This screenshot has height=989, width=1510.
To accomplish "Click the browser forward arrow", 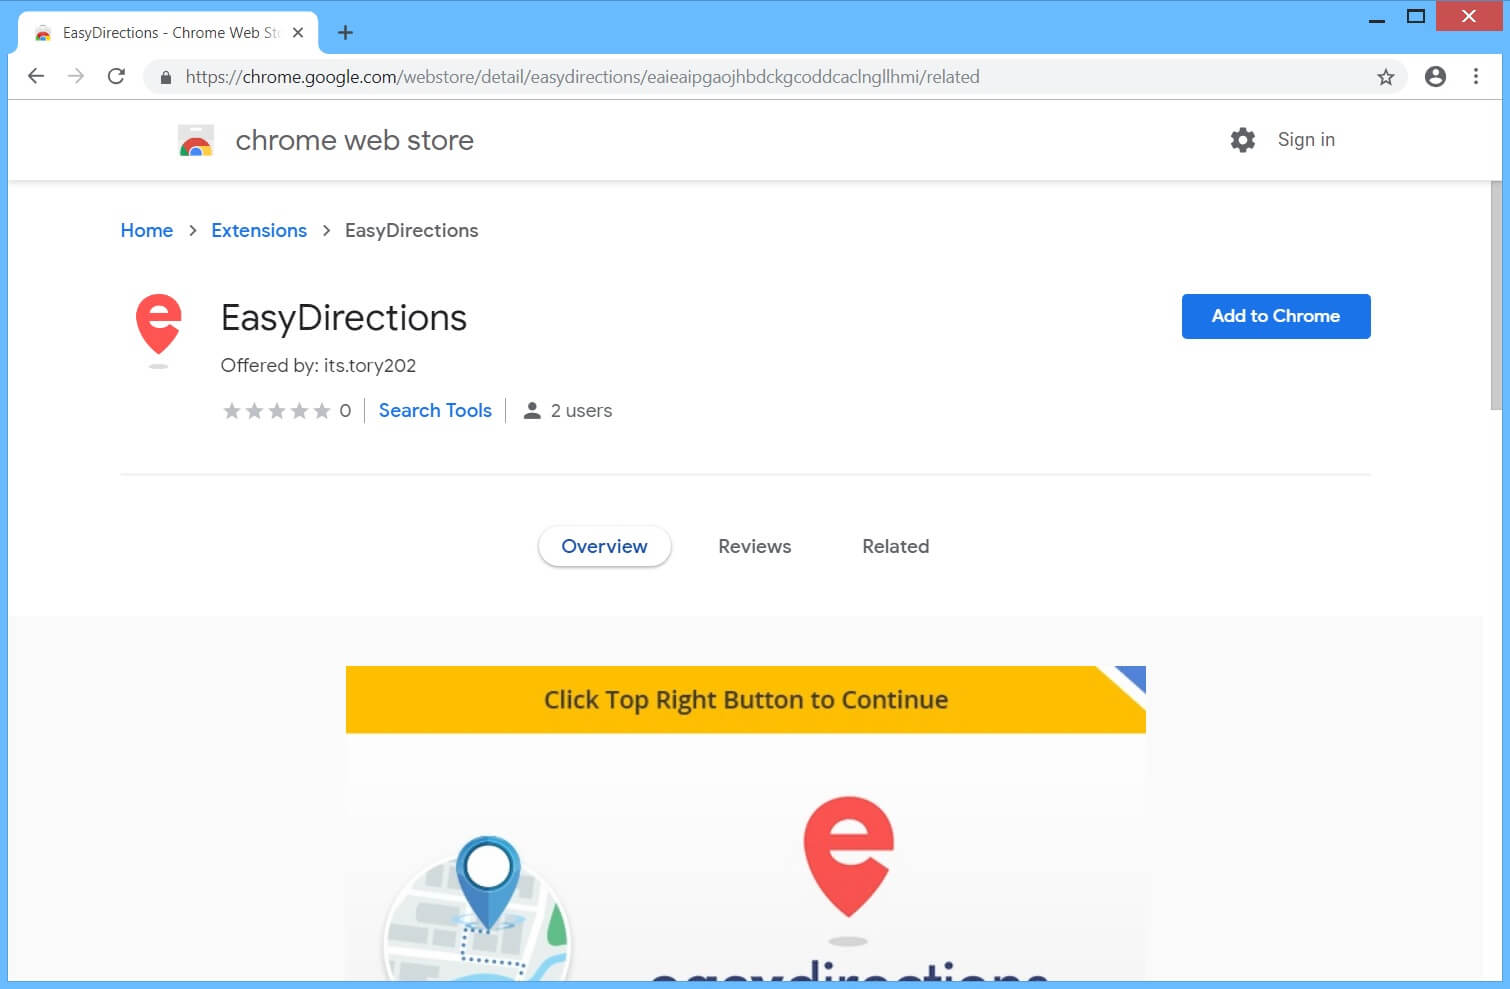I will tap(76, 76).
